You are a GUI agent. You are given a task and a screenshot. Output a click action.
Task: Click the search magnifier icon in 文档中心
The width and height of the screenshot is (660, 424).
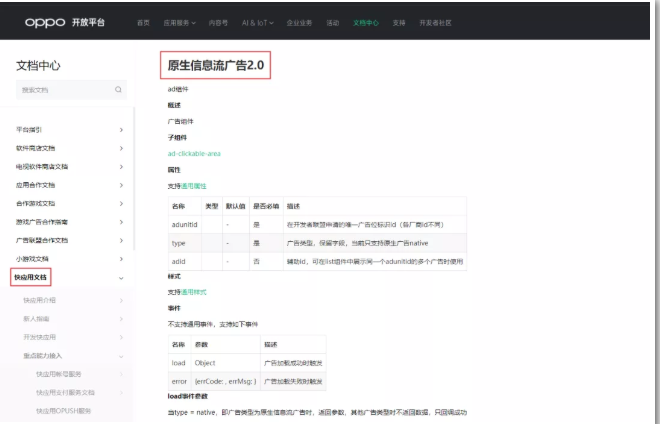[x=118, y=89]
